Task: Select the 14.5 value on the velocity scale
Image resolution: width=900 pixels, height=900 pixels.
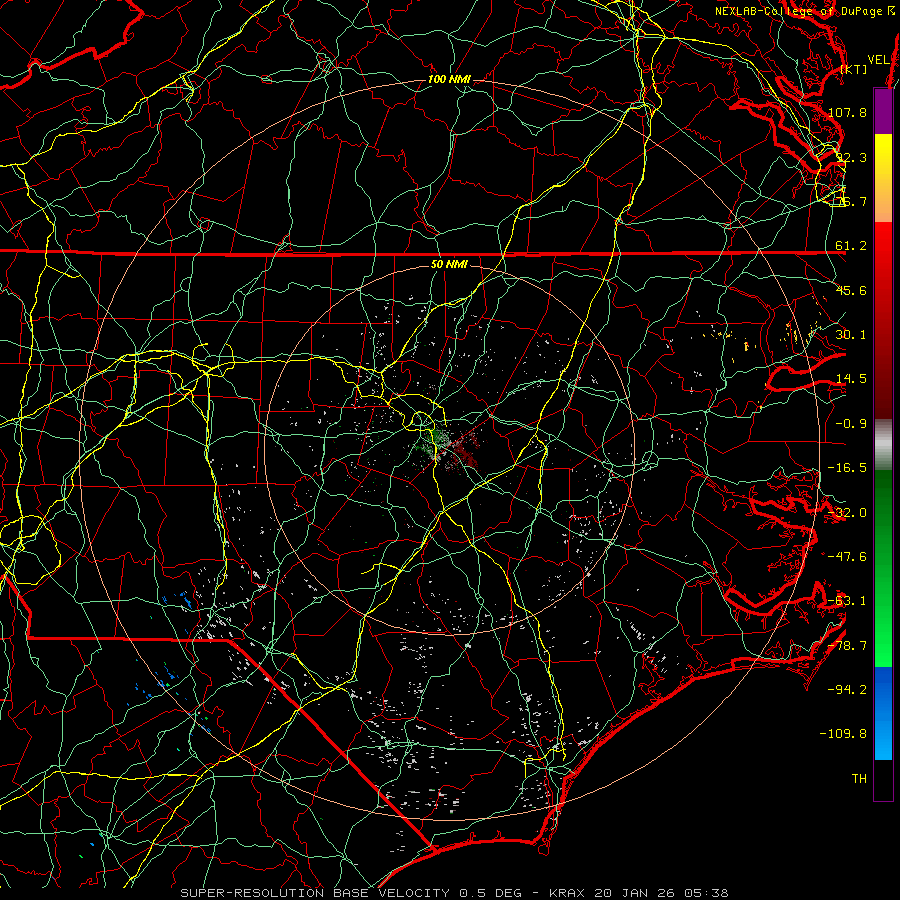Action: (851, 379)
